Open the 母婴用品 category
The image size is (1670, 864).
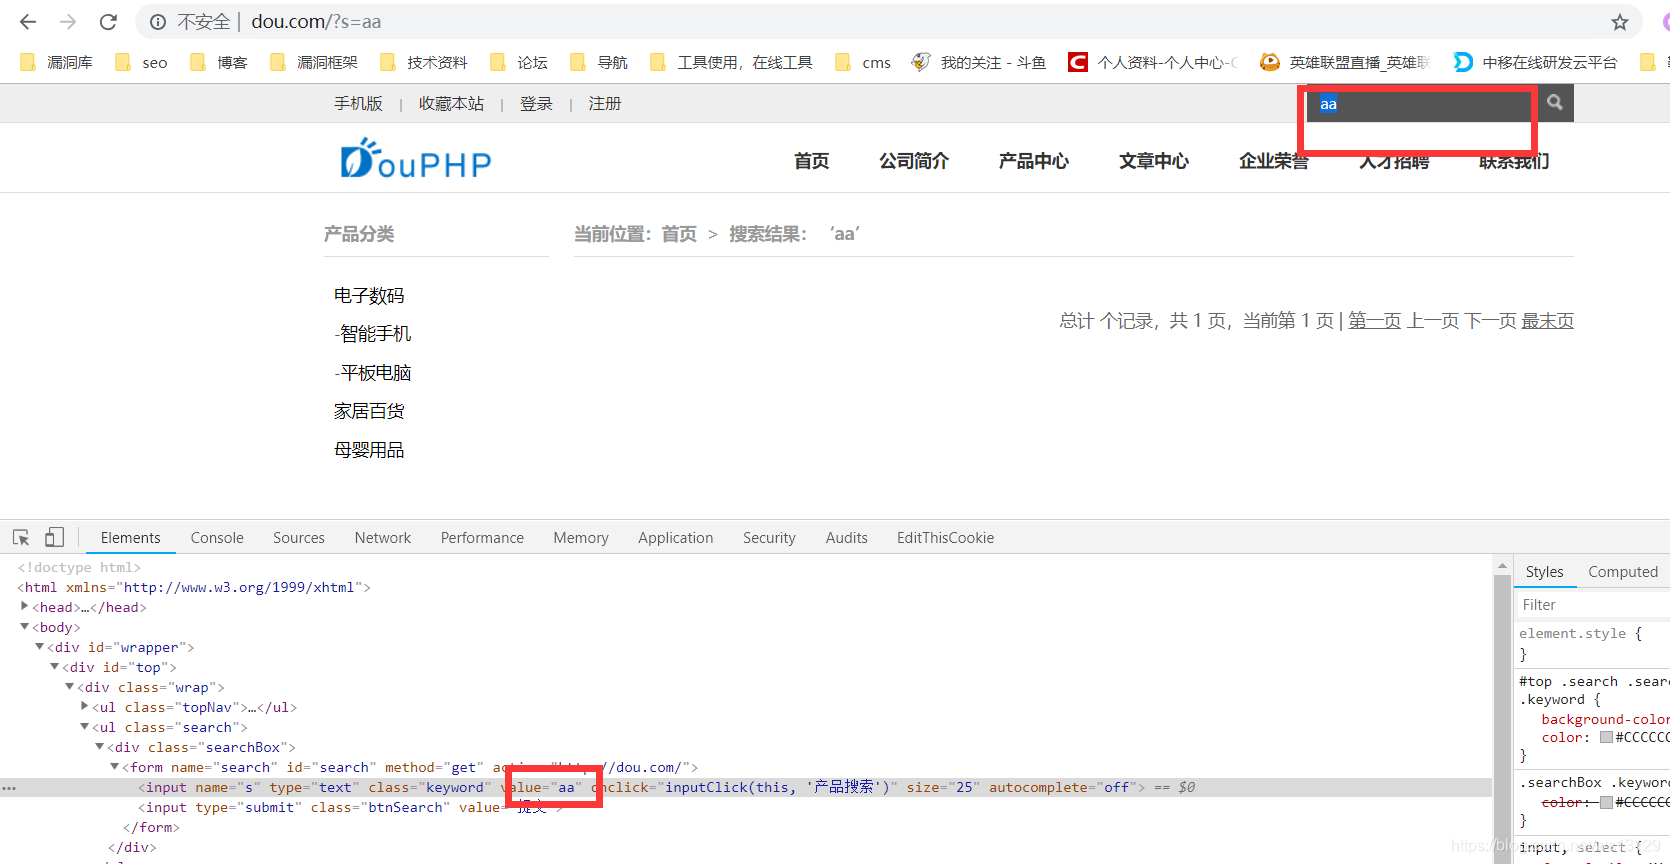369,450
